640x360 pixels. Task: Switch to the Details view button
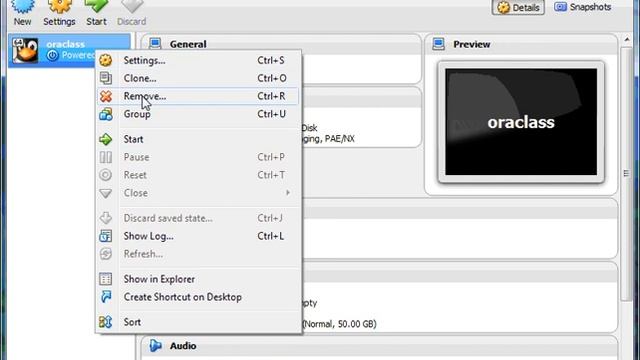(x=518, y=7)
